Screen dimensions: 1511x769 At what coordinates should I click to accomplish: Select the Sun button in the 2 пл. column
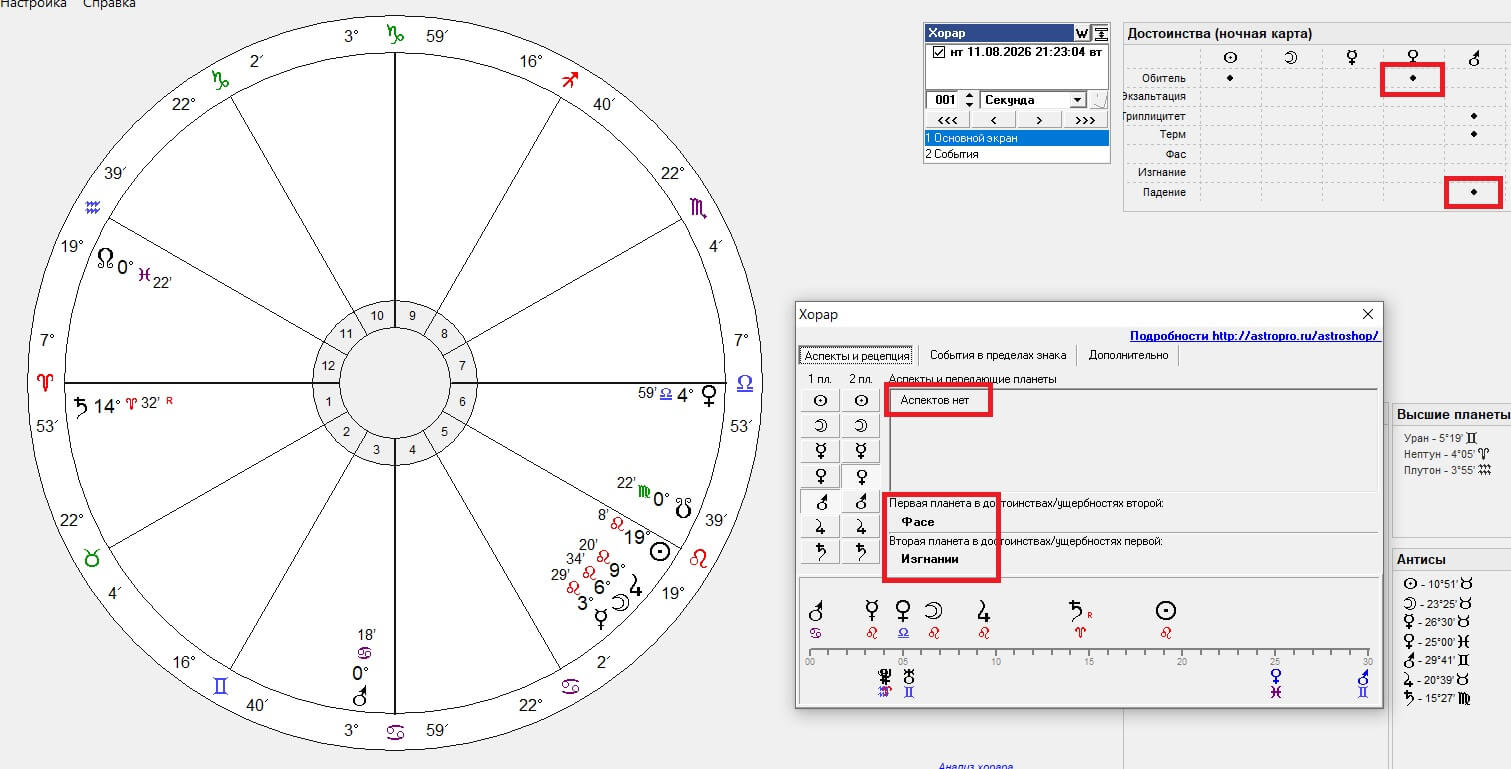click(x=860, y=400)
